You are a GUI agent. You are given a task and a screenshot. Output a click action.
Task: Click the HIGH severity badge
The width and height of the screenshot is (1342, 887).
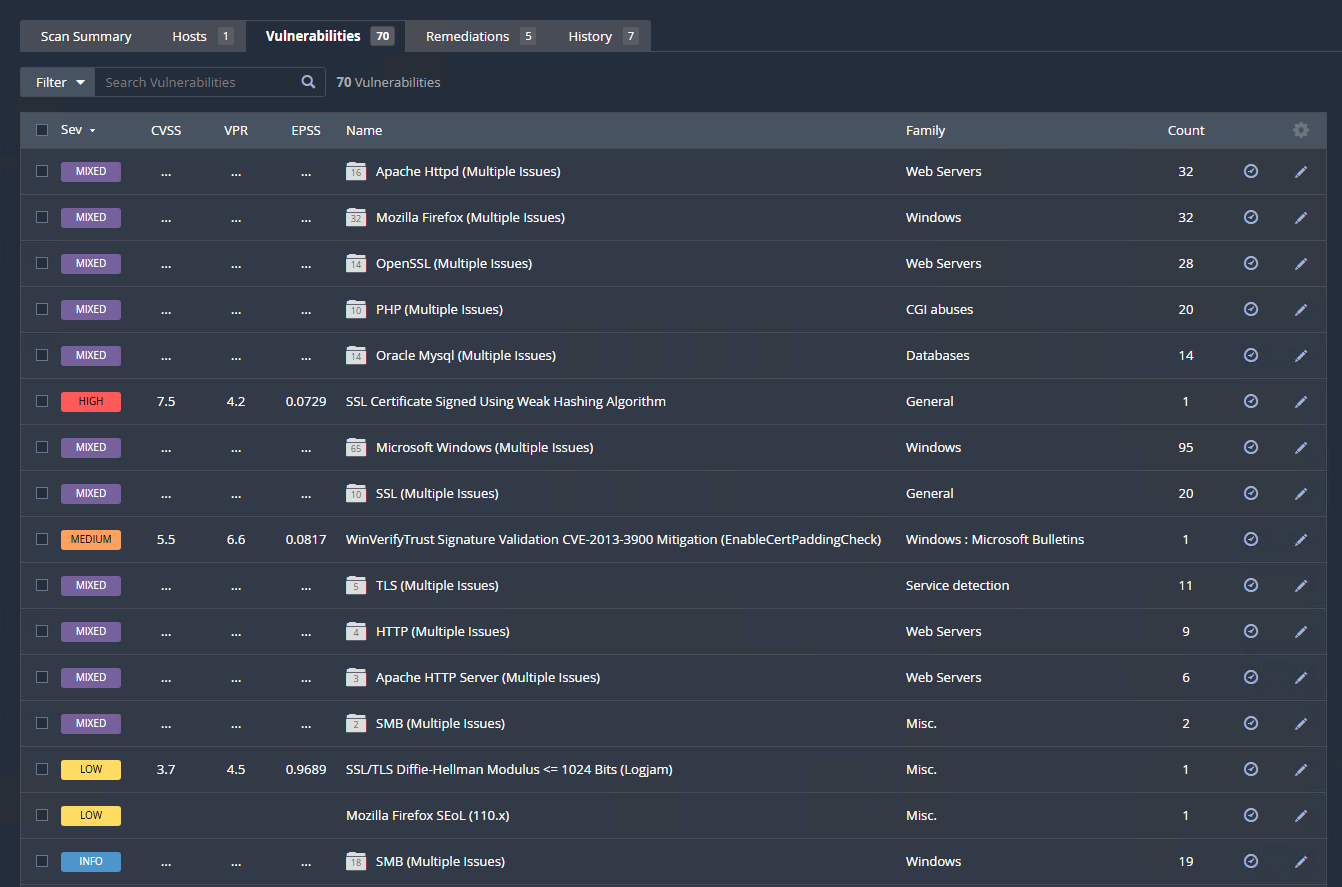[x=91, y=401]
